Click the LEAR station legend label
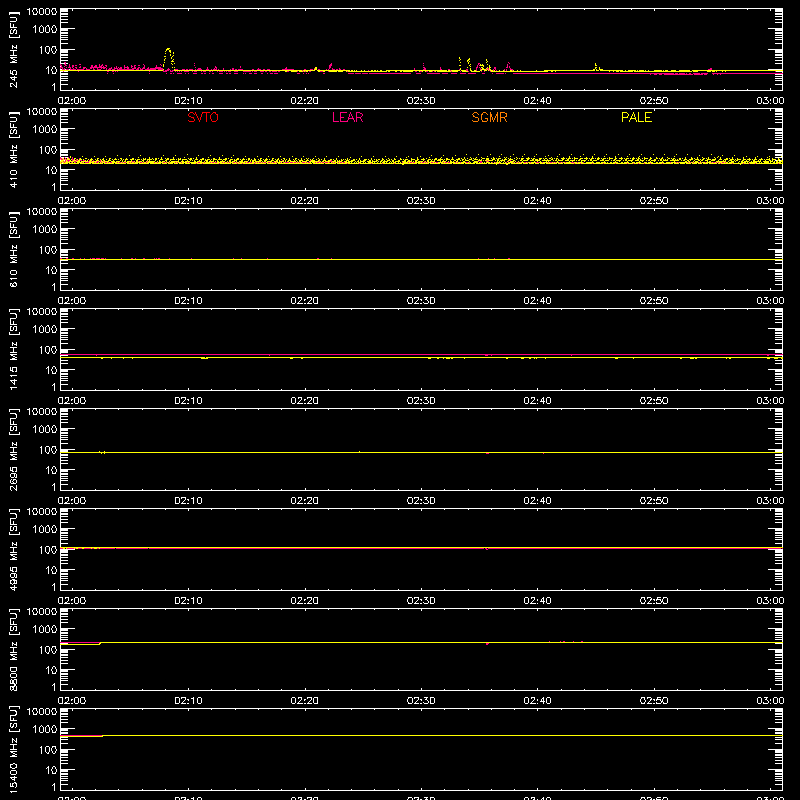Screen dimensions: 800x800 coord(347,117)
